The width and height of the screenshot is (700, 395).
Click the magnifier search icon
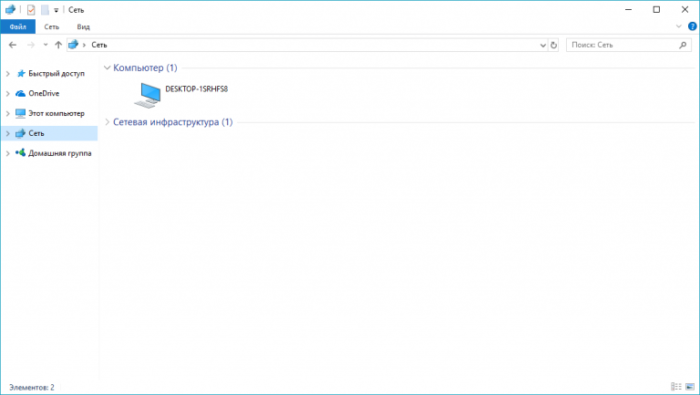coord(683,45)
